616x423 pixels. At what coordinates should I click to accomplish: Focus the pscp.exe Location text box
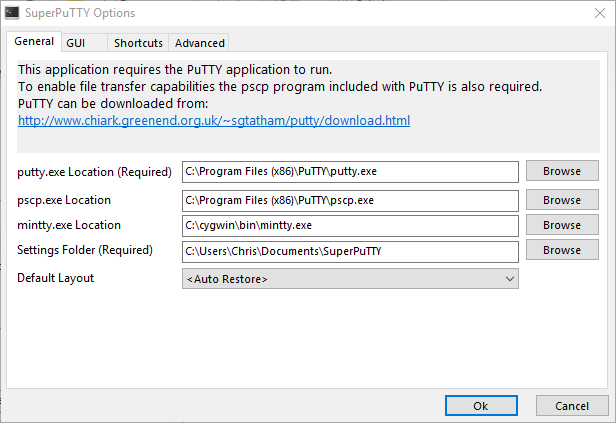click(350, 200)
